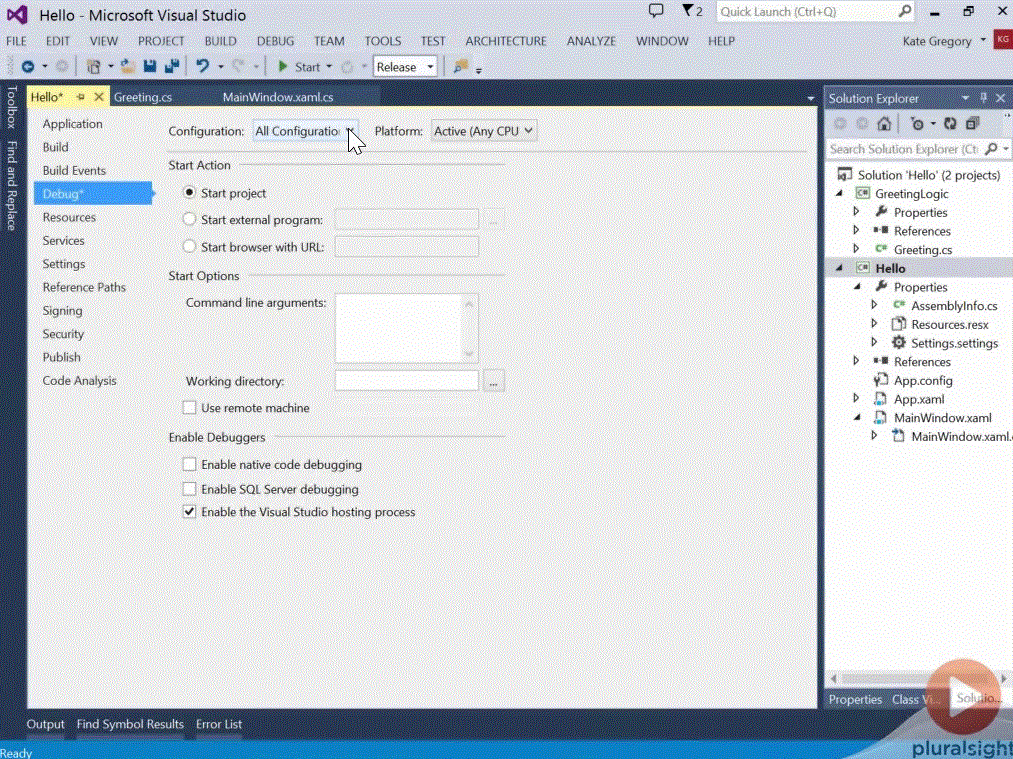Click the Search Solution Explorer field
The width and height of the screenshot is (1013, 759).
(x=904, y=149)
